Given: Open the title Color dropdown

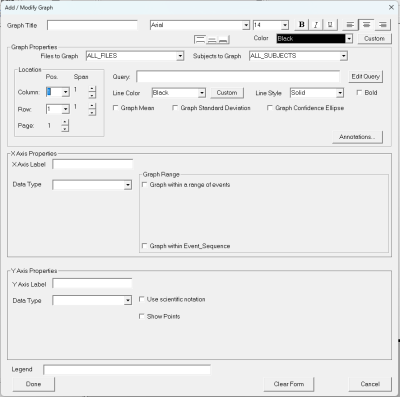Looking at the screenshot, I should (349, 39).
